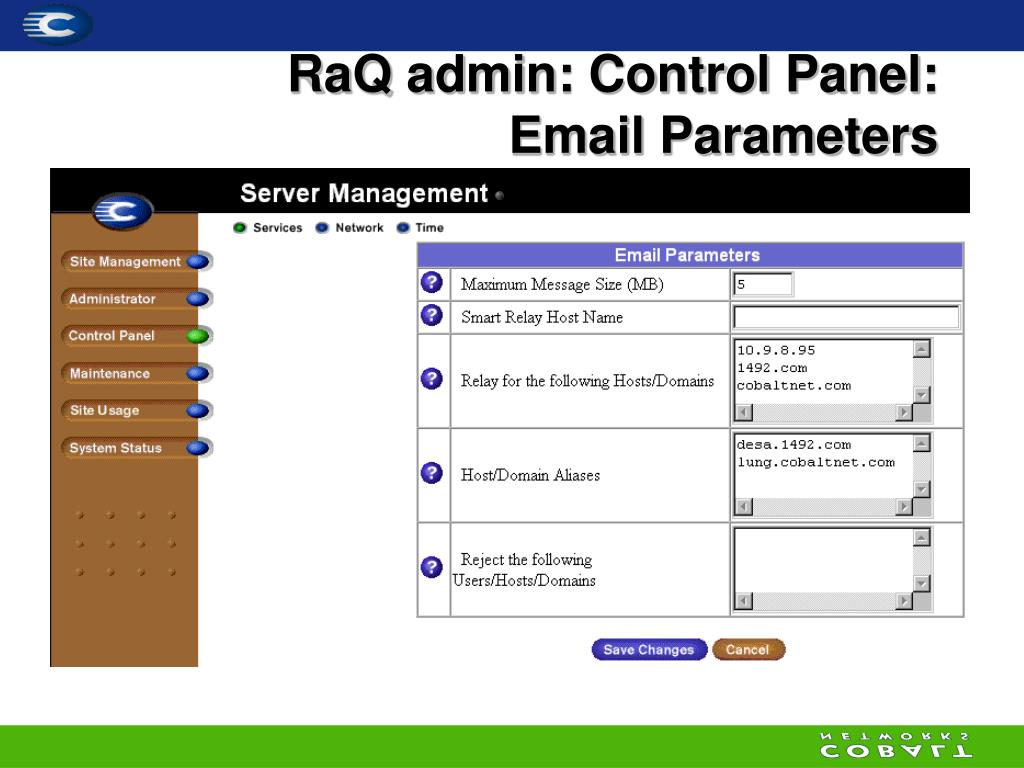Click scroll-right arrow in Host/Domain Aliases box
The image size is (1024, 768).
point(904,507)
